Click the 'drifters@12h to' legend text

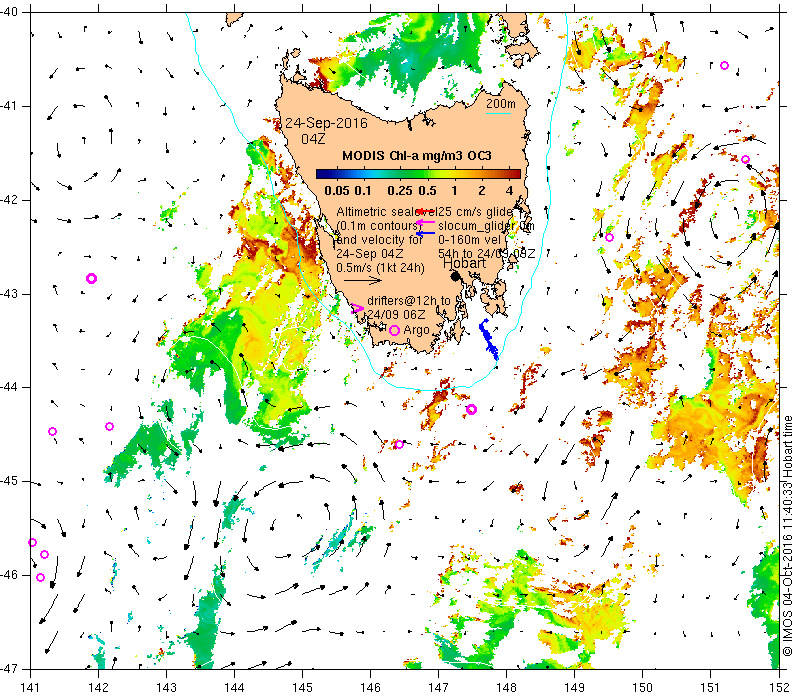pos(409,301)
